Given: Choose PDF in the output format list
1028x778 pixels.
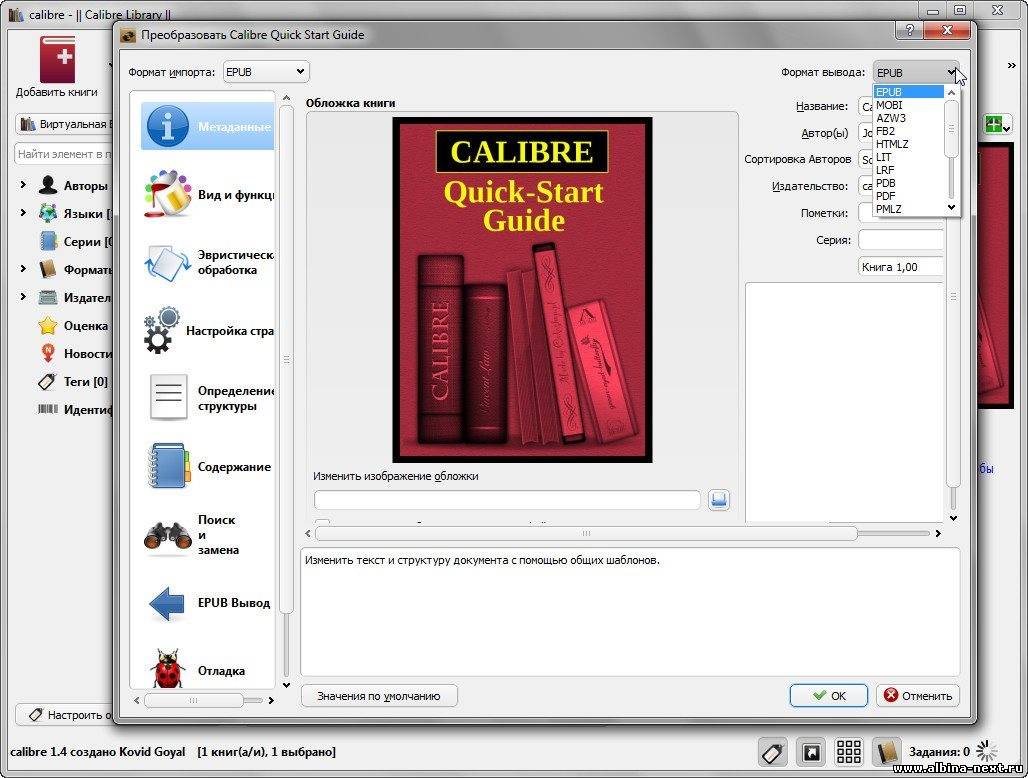Looking at the screenshot, I should pos(909,195).
